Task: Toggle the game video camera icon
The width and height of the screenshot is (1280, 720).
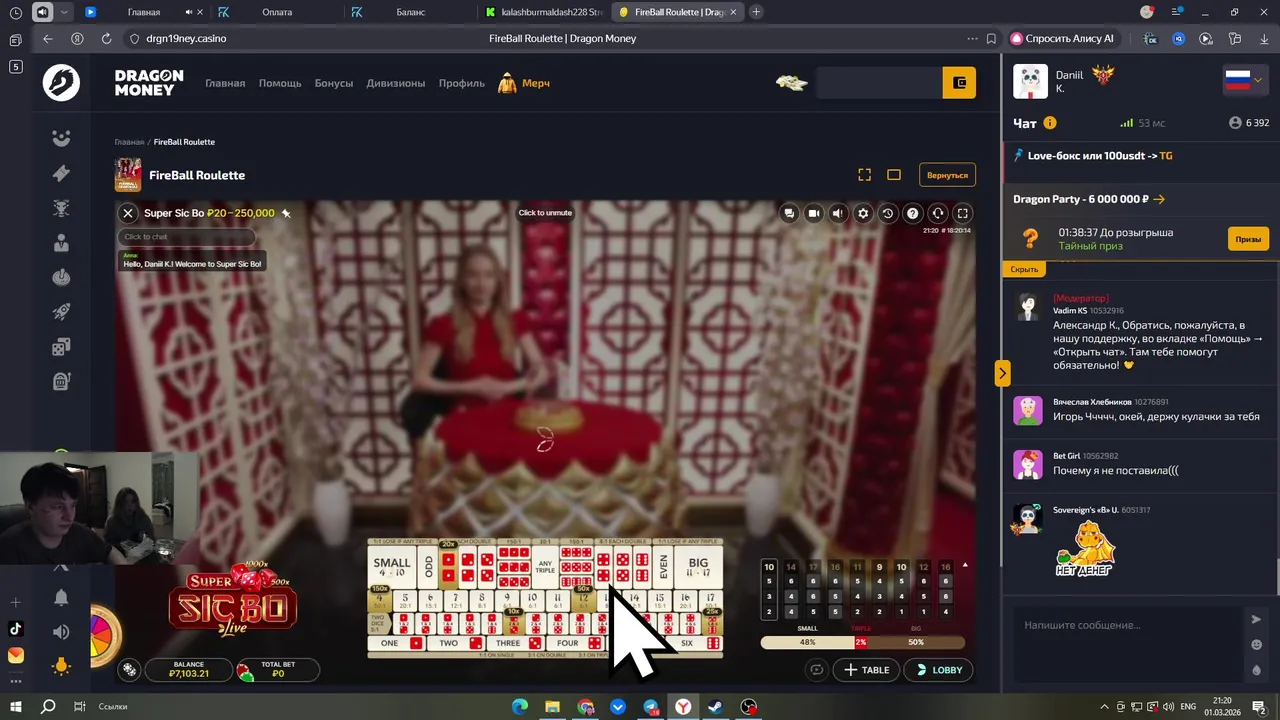Action: coord(814,213)
